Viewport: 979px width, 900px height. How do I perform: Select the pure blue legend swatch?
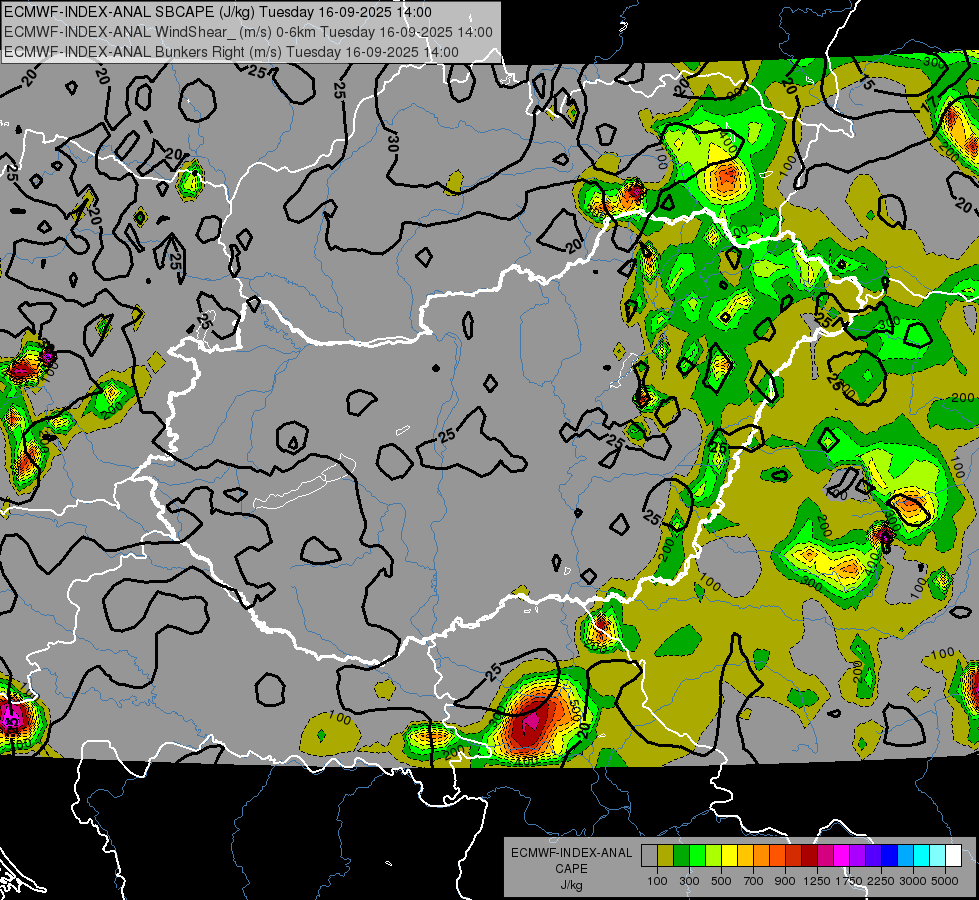coord(890,855)
